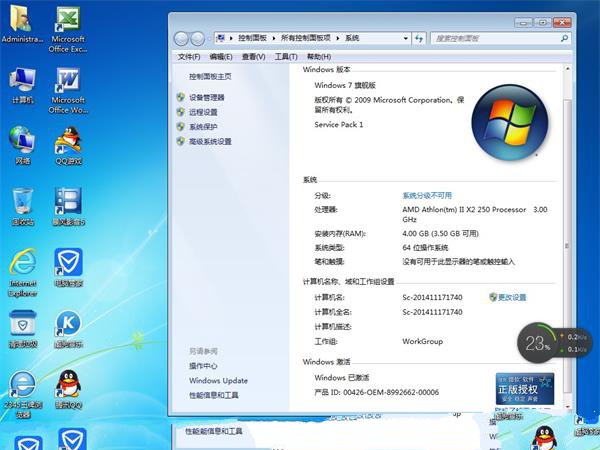
Task: Refresh the address bar view
Action: pyautogui.click(x=419, y=38)
